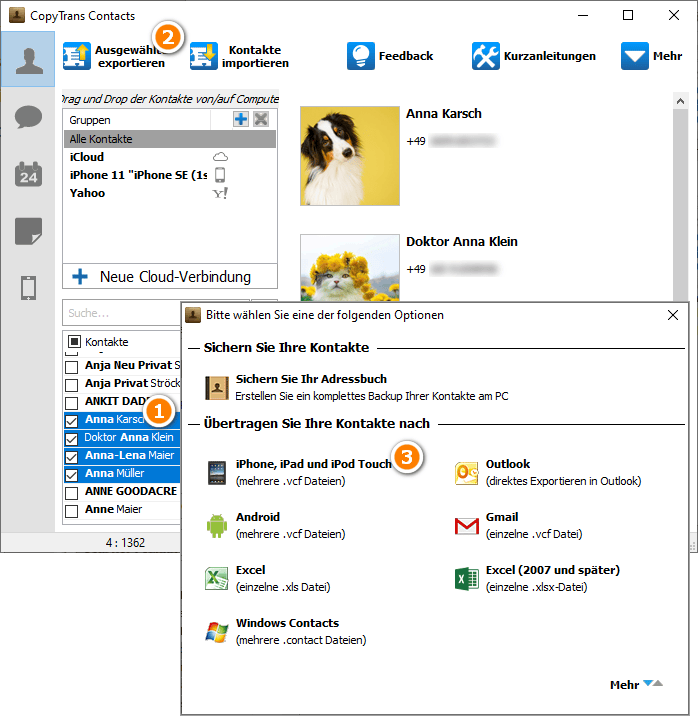Click in the Suche search field

(121, 313)
